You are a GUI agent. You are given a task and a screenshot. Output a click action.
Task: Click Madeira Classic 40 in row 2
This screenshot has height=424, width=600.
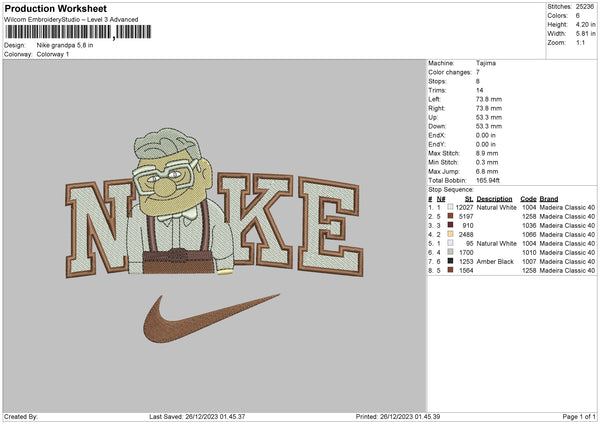(567, 216)
